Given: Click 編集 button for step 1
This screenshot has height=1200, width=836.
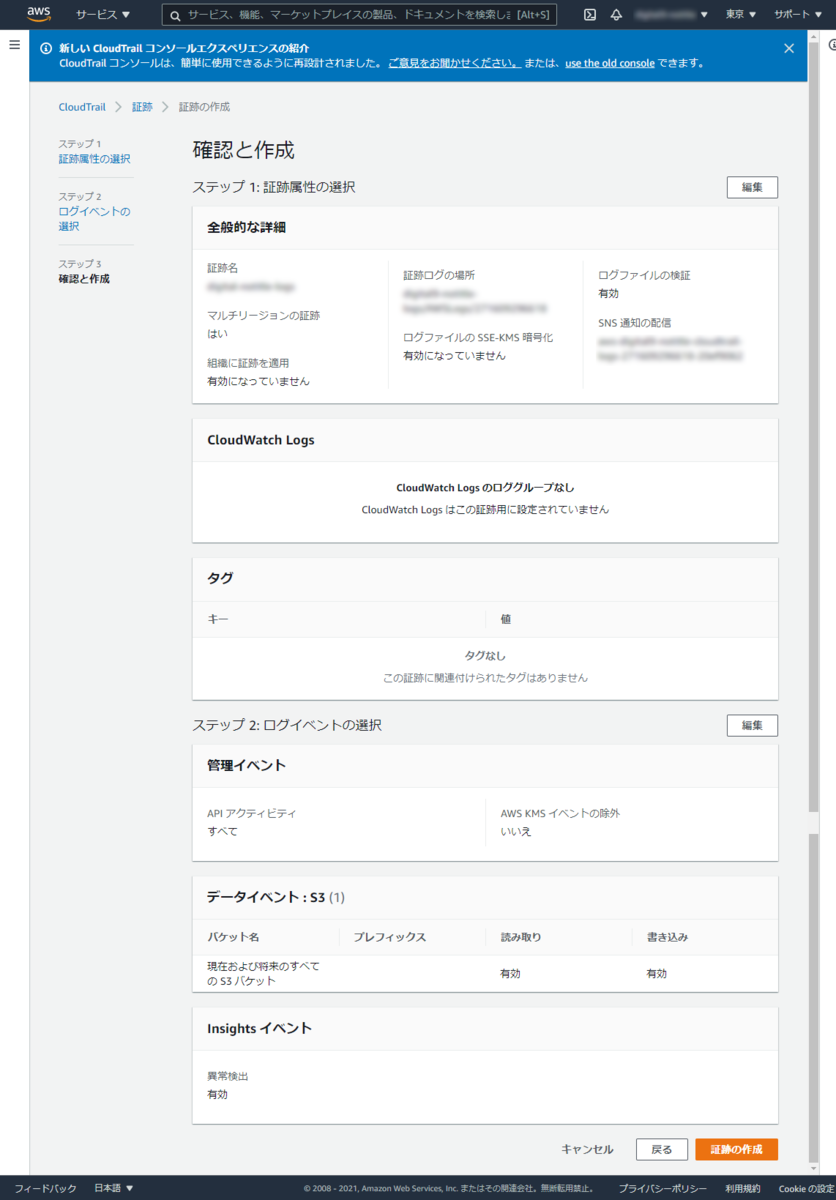Looking at the screenshot, I should 752,187.
